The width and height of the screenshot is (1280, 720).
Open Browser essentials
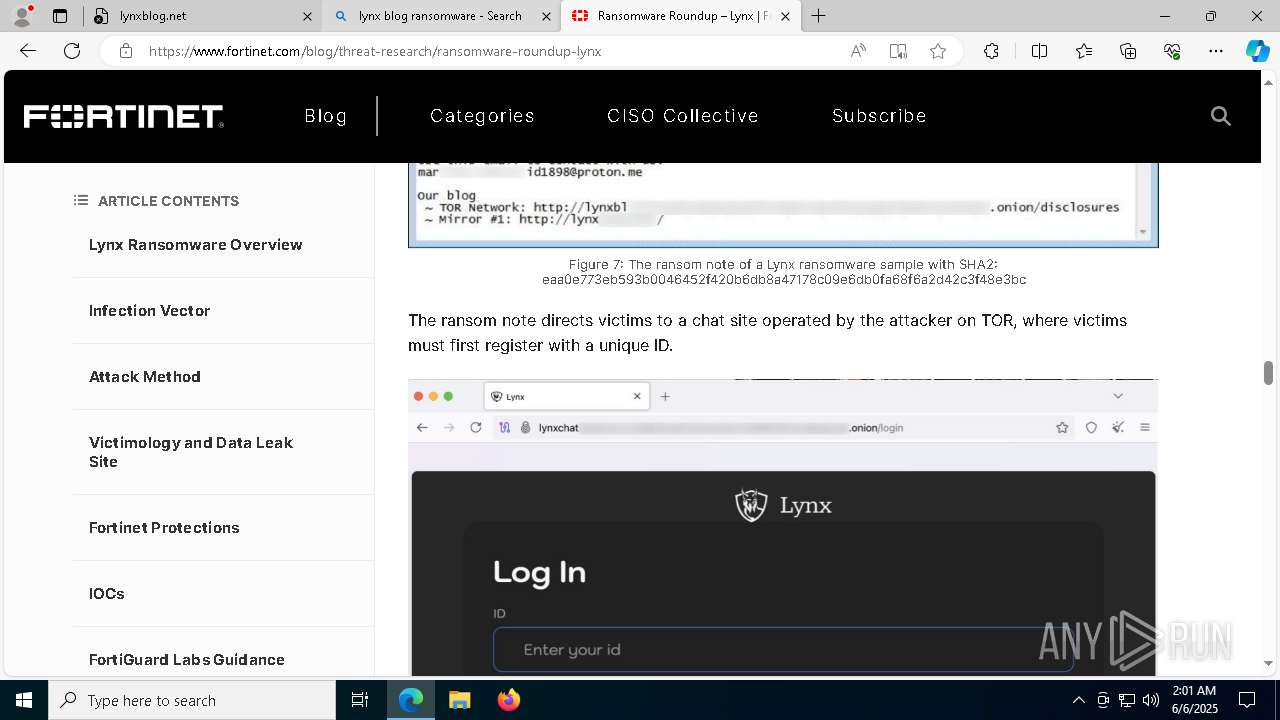point(1172,51)
